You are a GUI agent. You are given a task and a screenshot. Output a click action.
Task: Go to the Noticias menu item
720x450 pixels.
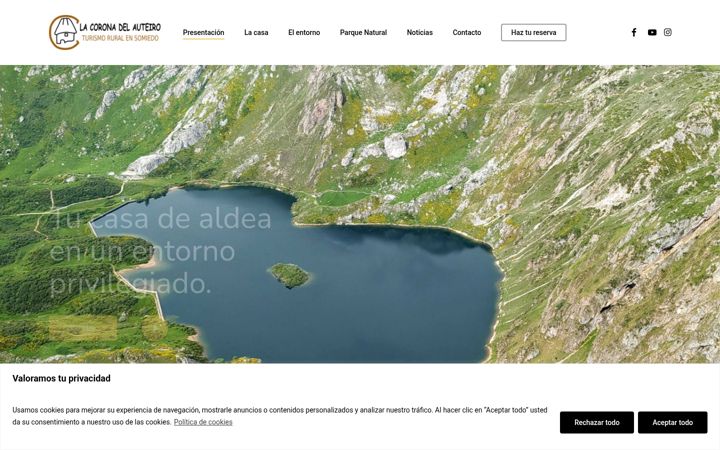420,33
